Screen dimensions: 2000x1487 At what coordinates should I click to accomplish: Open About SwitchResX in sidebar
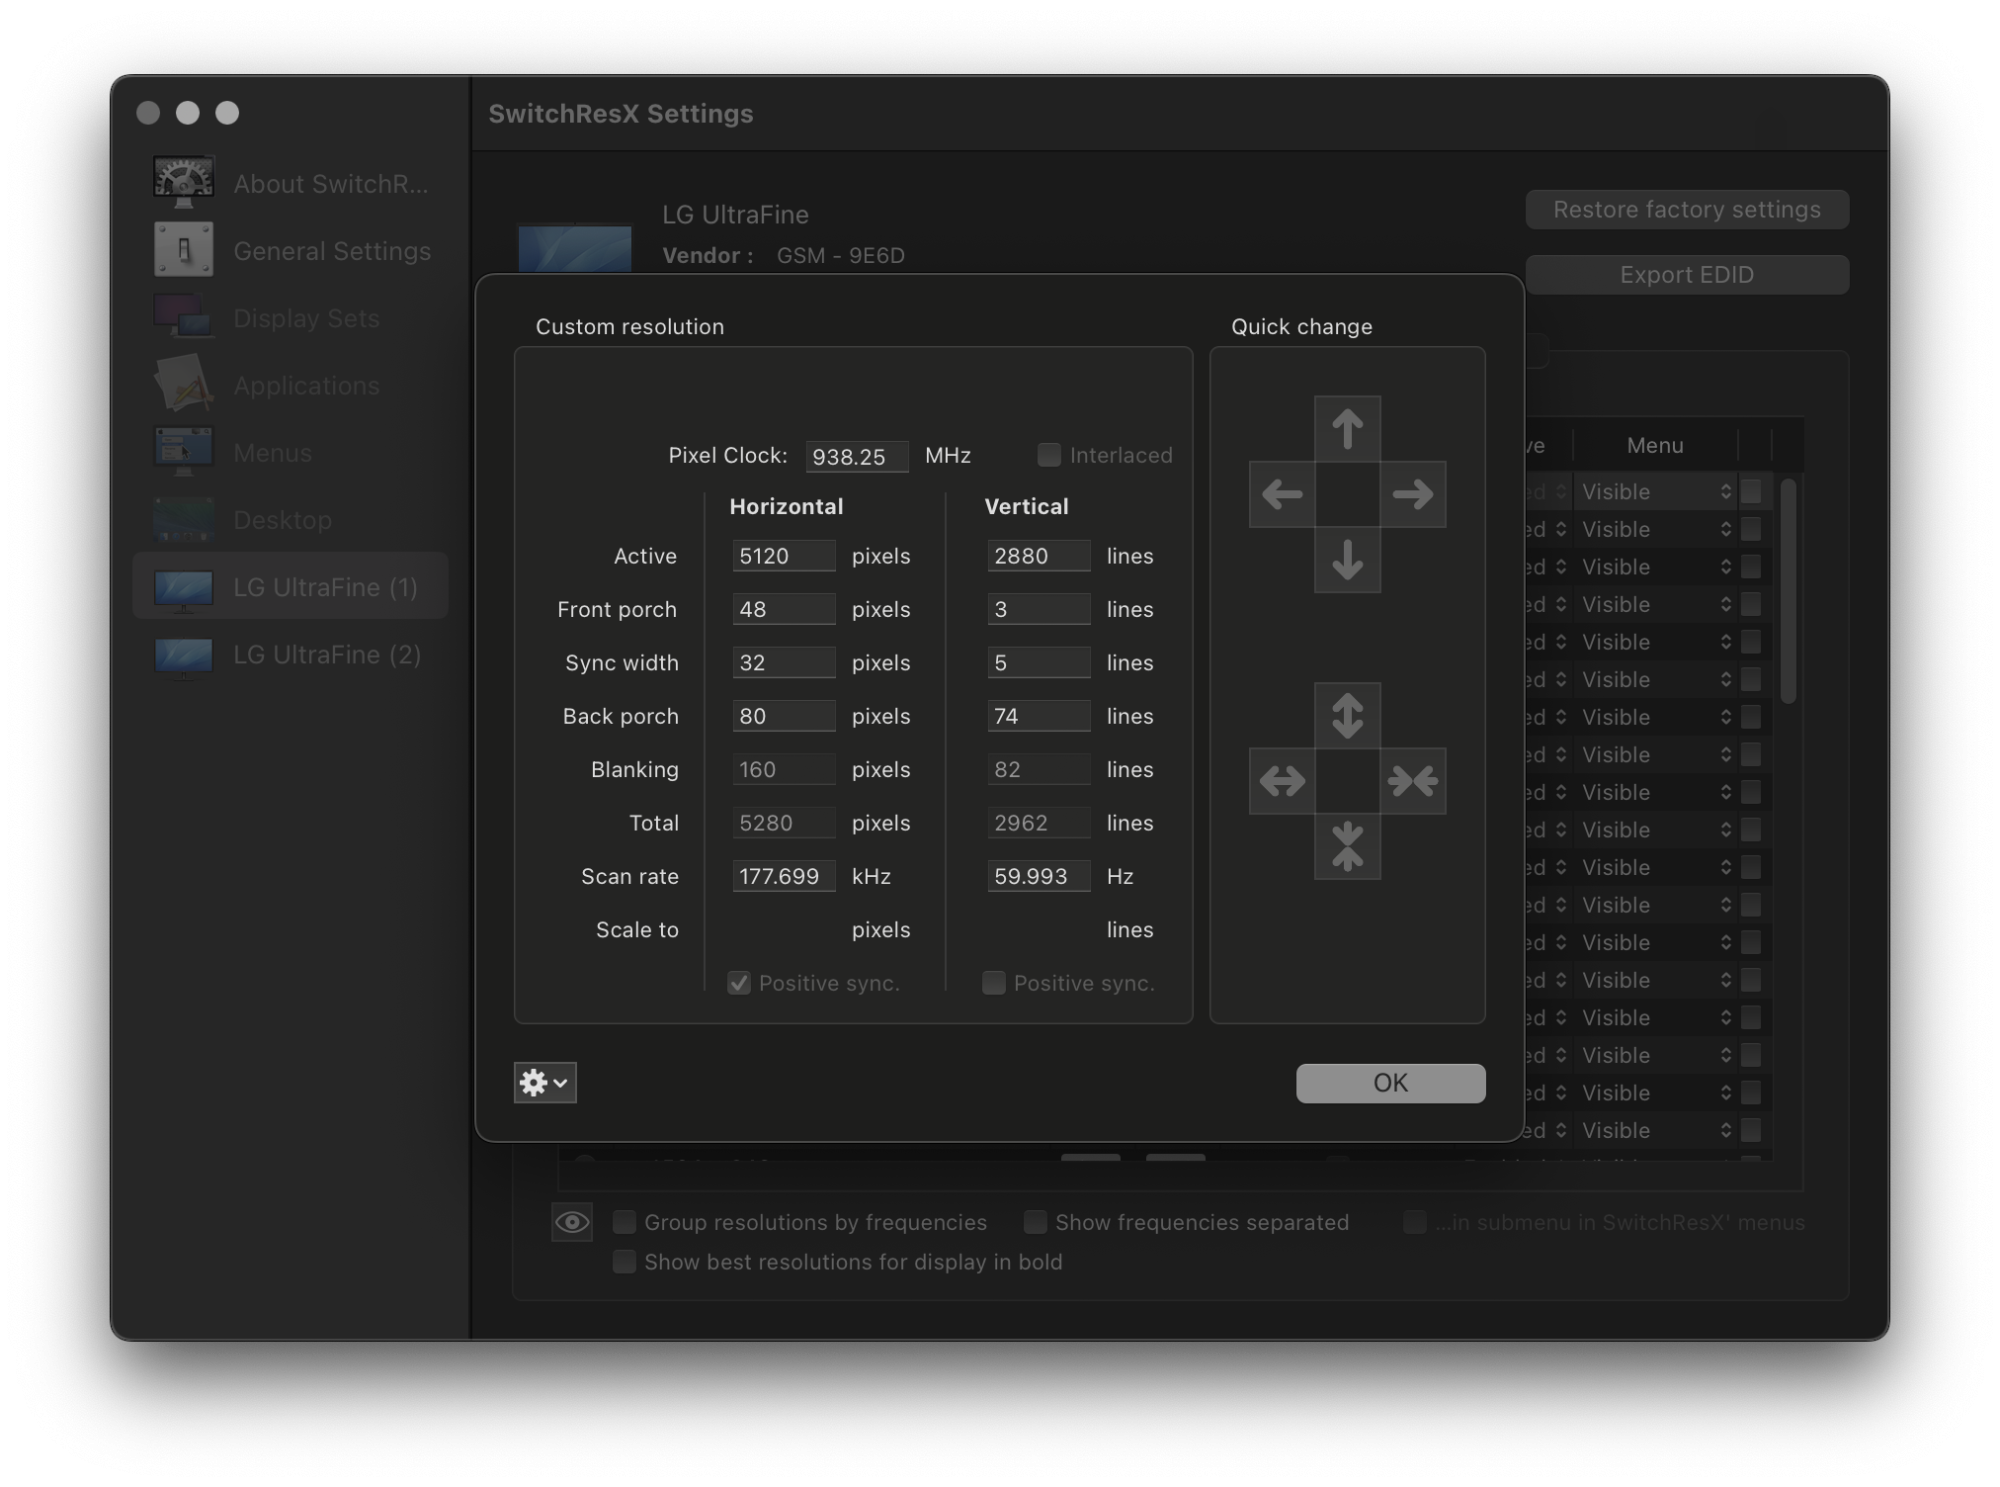(291, 184)
